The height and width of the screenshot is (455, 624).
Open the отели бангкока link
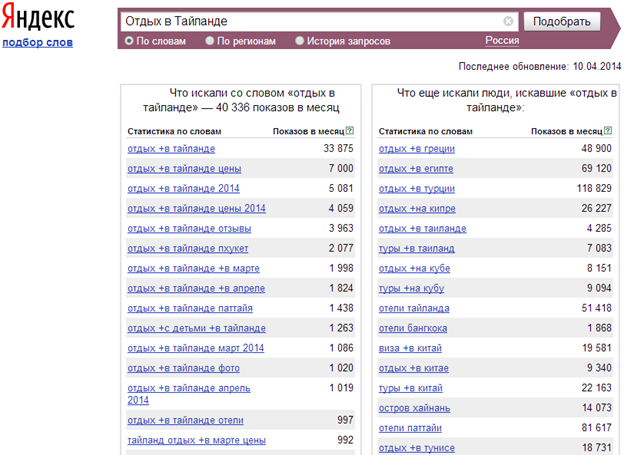(x=413, y=328)
